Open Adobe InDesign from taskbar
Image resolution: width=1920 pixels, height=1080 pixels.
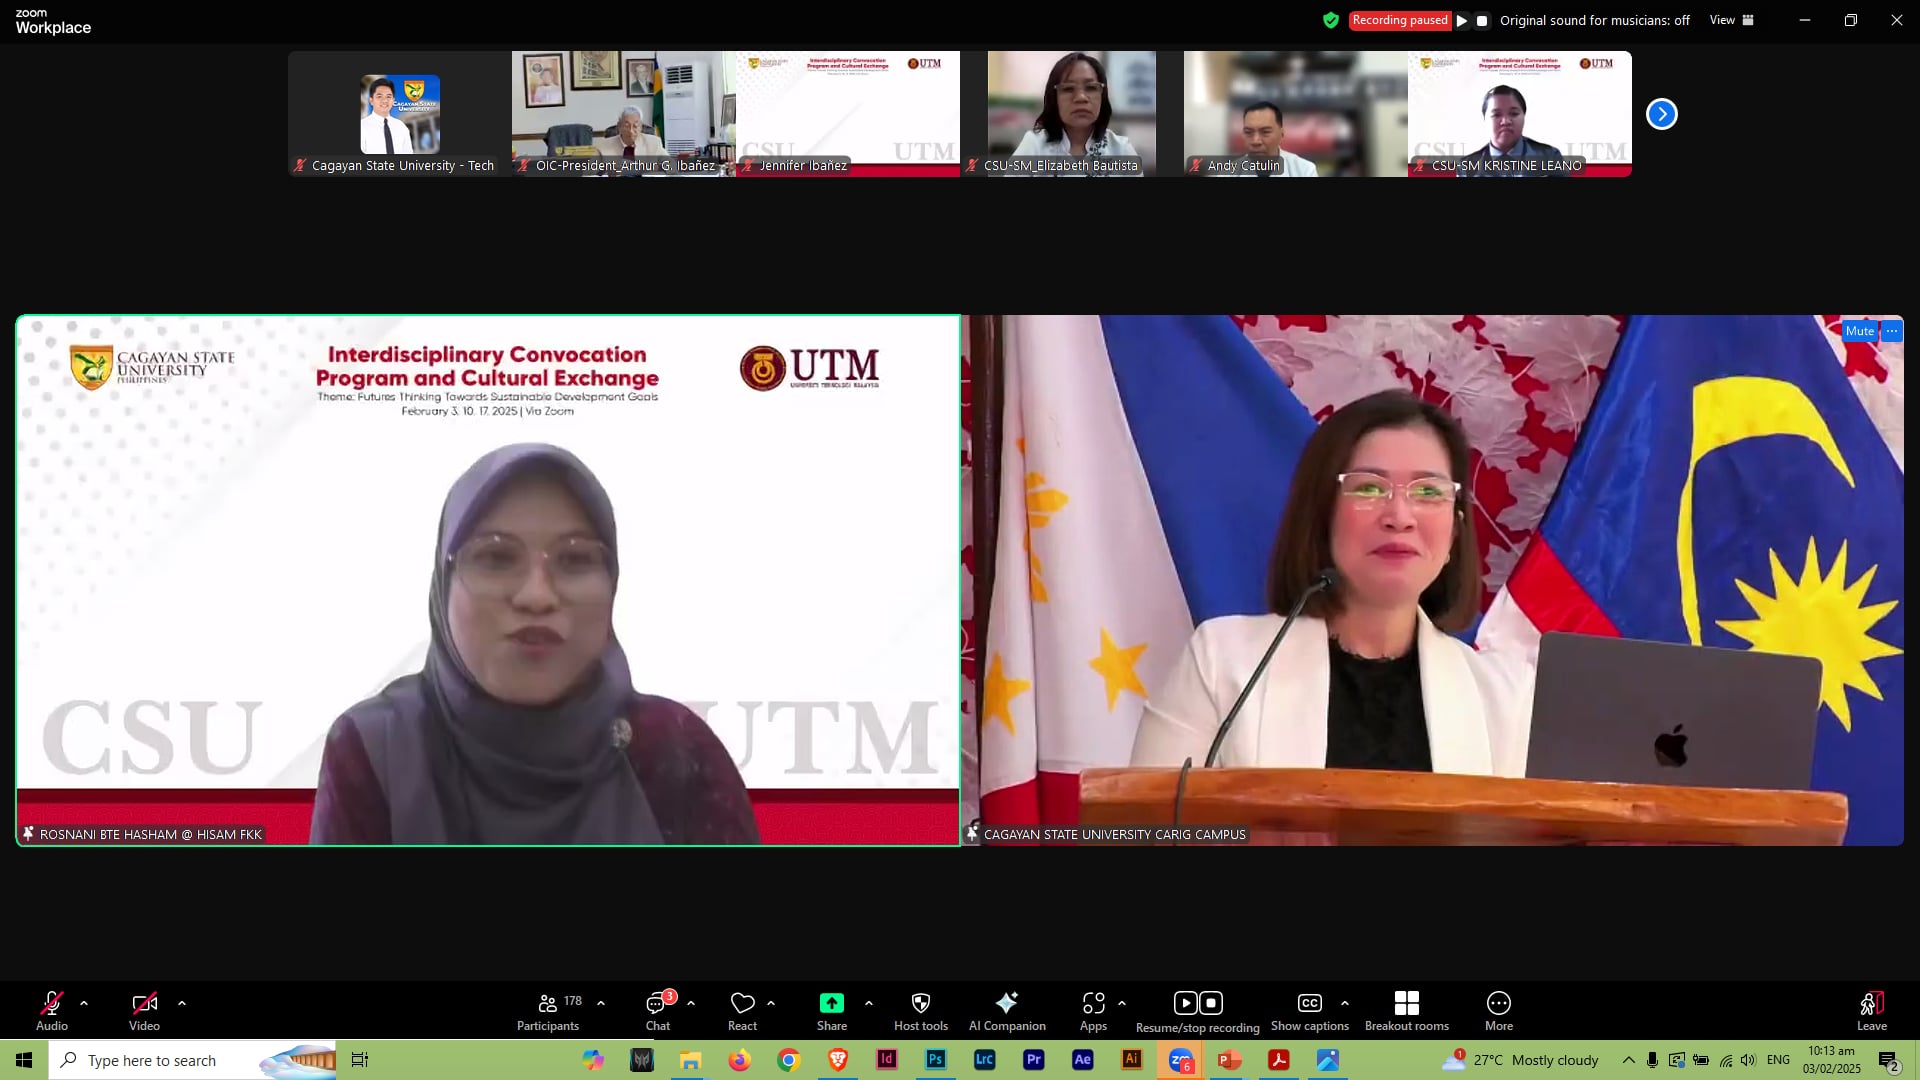tap(887, 1060)
